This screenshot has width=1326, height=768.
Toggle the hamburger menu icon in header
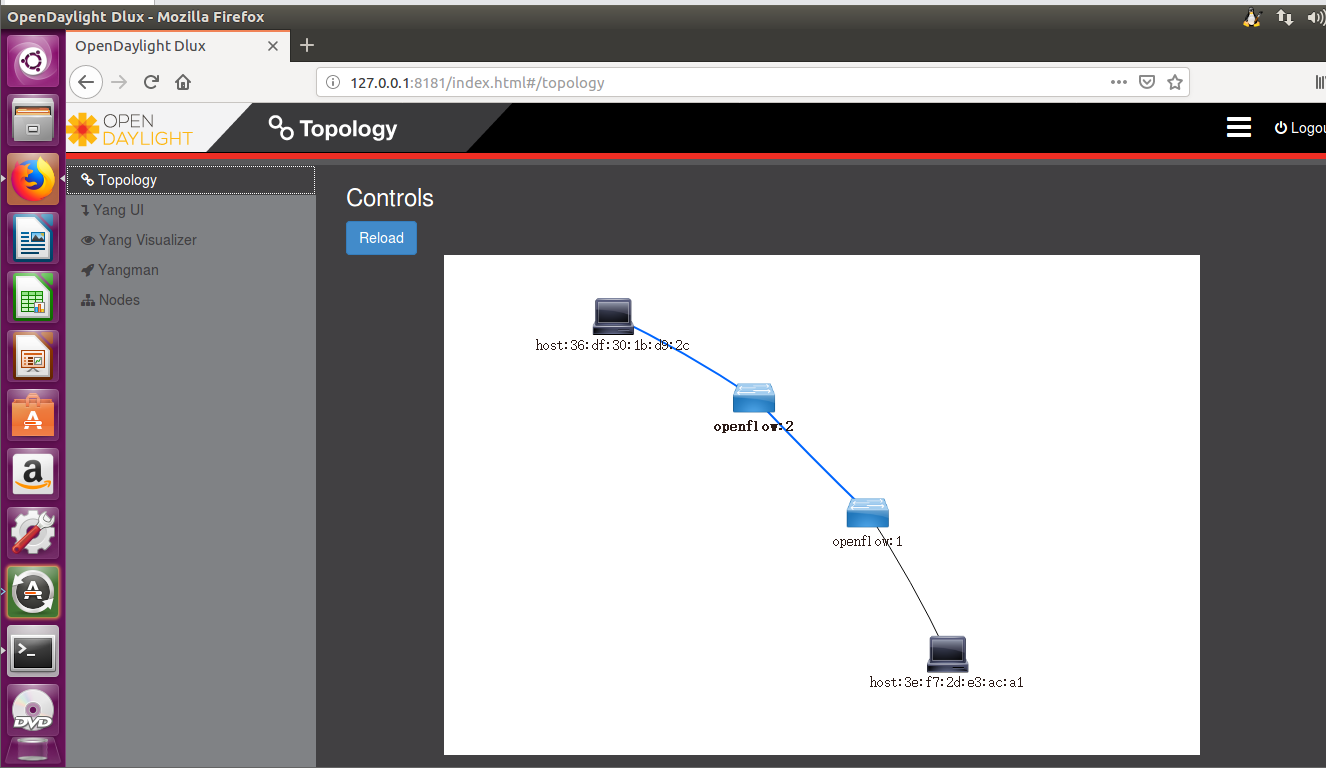click(1239, 127)
